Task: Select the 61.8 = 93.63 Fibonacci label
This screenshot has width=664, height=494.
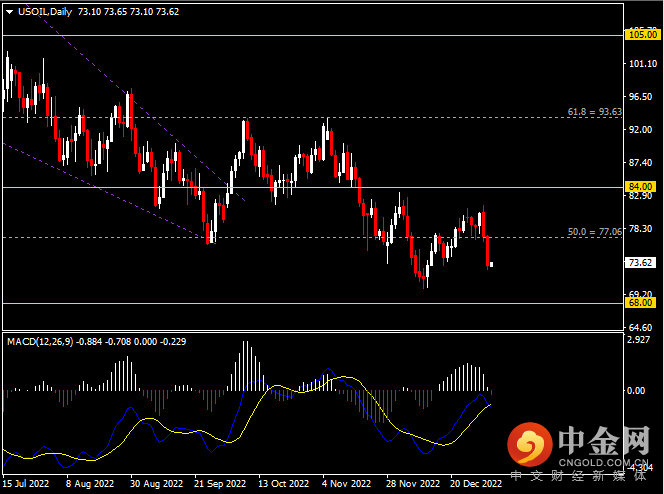Action: point(594,112)
